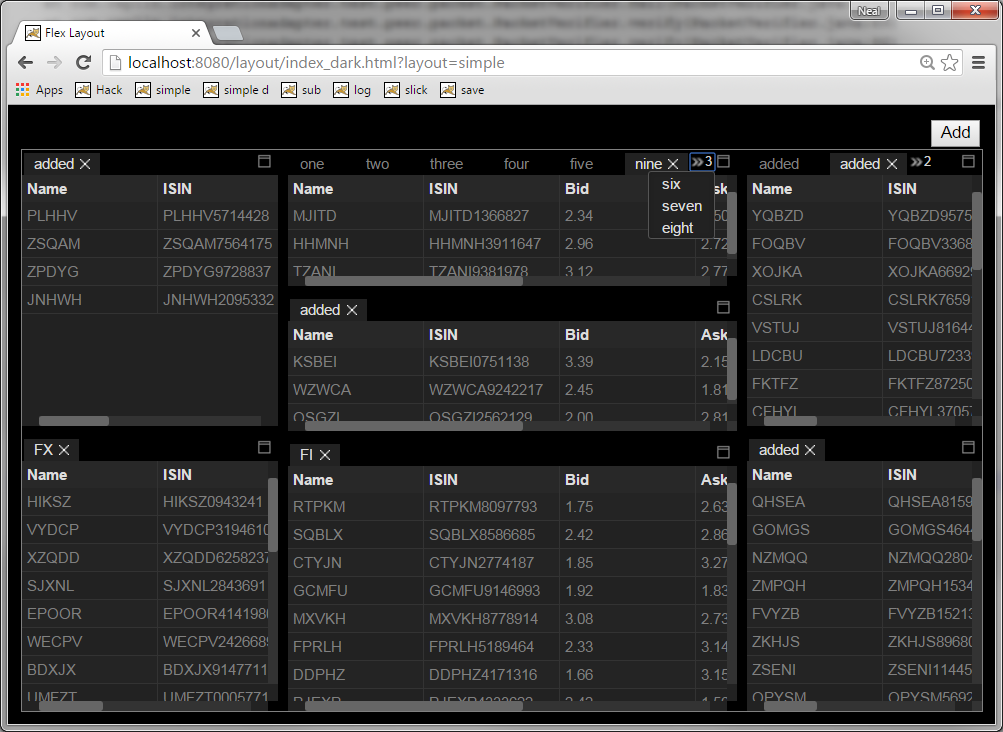Open the overflow menu showing 3 hidden tabs

pos(702,162)
